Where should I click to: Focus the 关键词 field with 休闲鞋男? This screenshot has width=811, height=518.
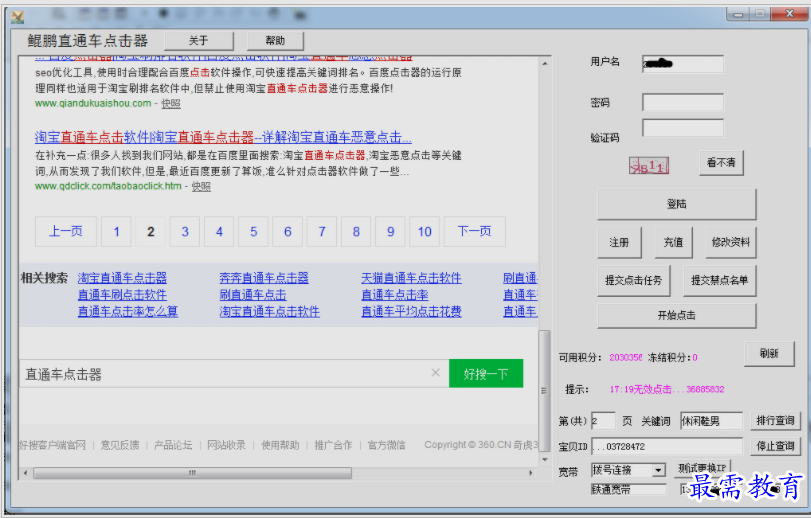click(711, 421)
